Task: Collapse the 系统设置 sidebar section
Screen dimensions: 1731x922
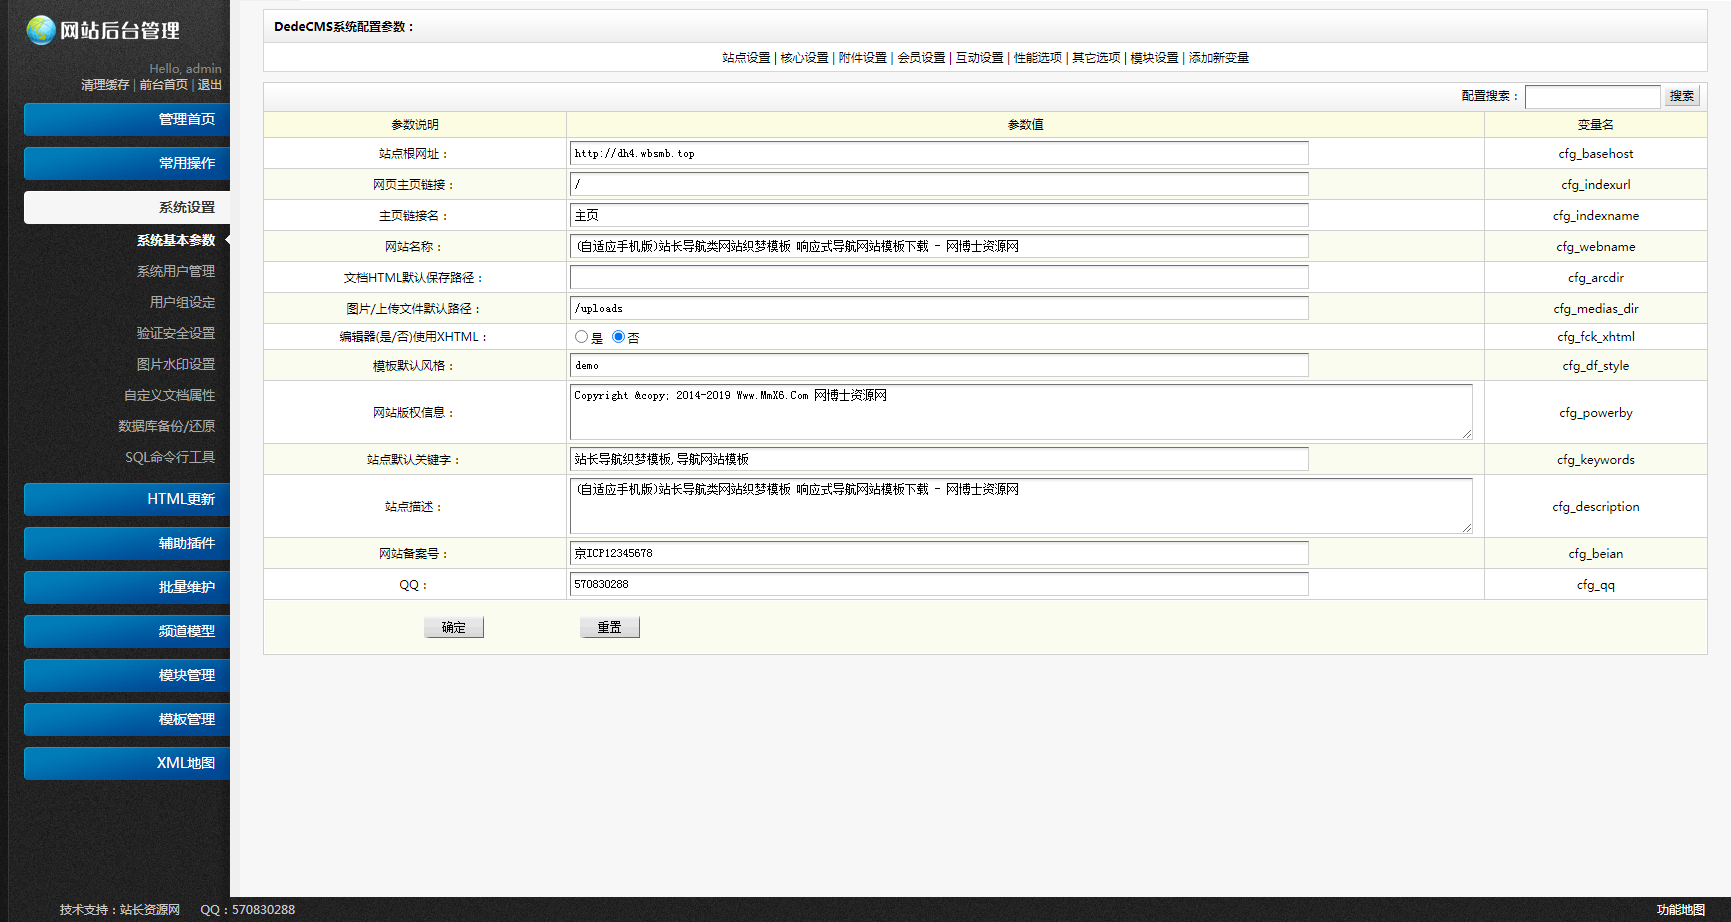Action: (127, 207)
